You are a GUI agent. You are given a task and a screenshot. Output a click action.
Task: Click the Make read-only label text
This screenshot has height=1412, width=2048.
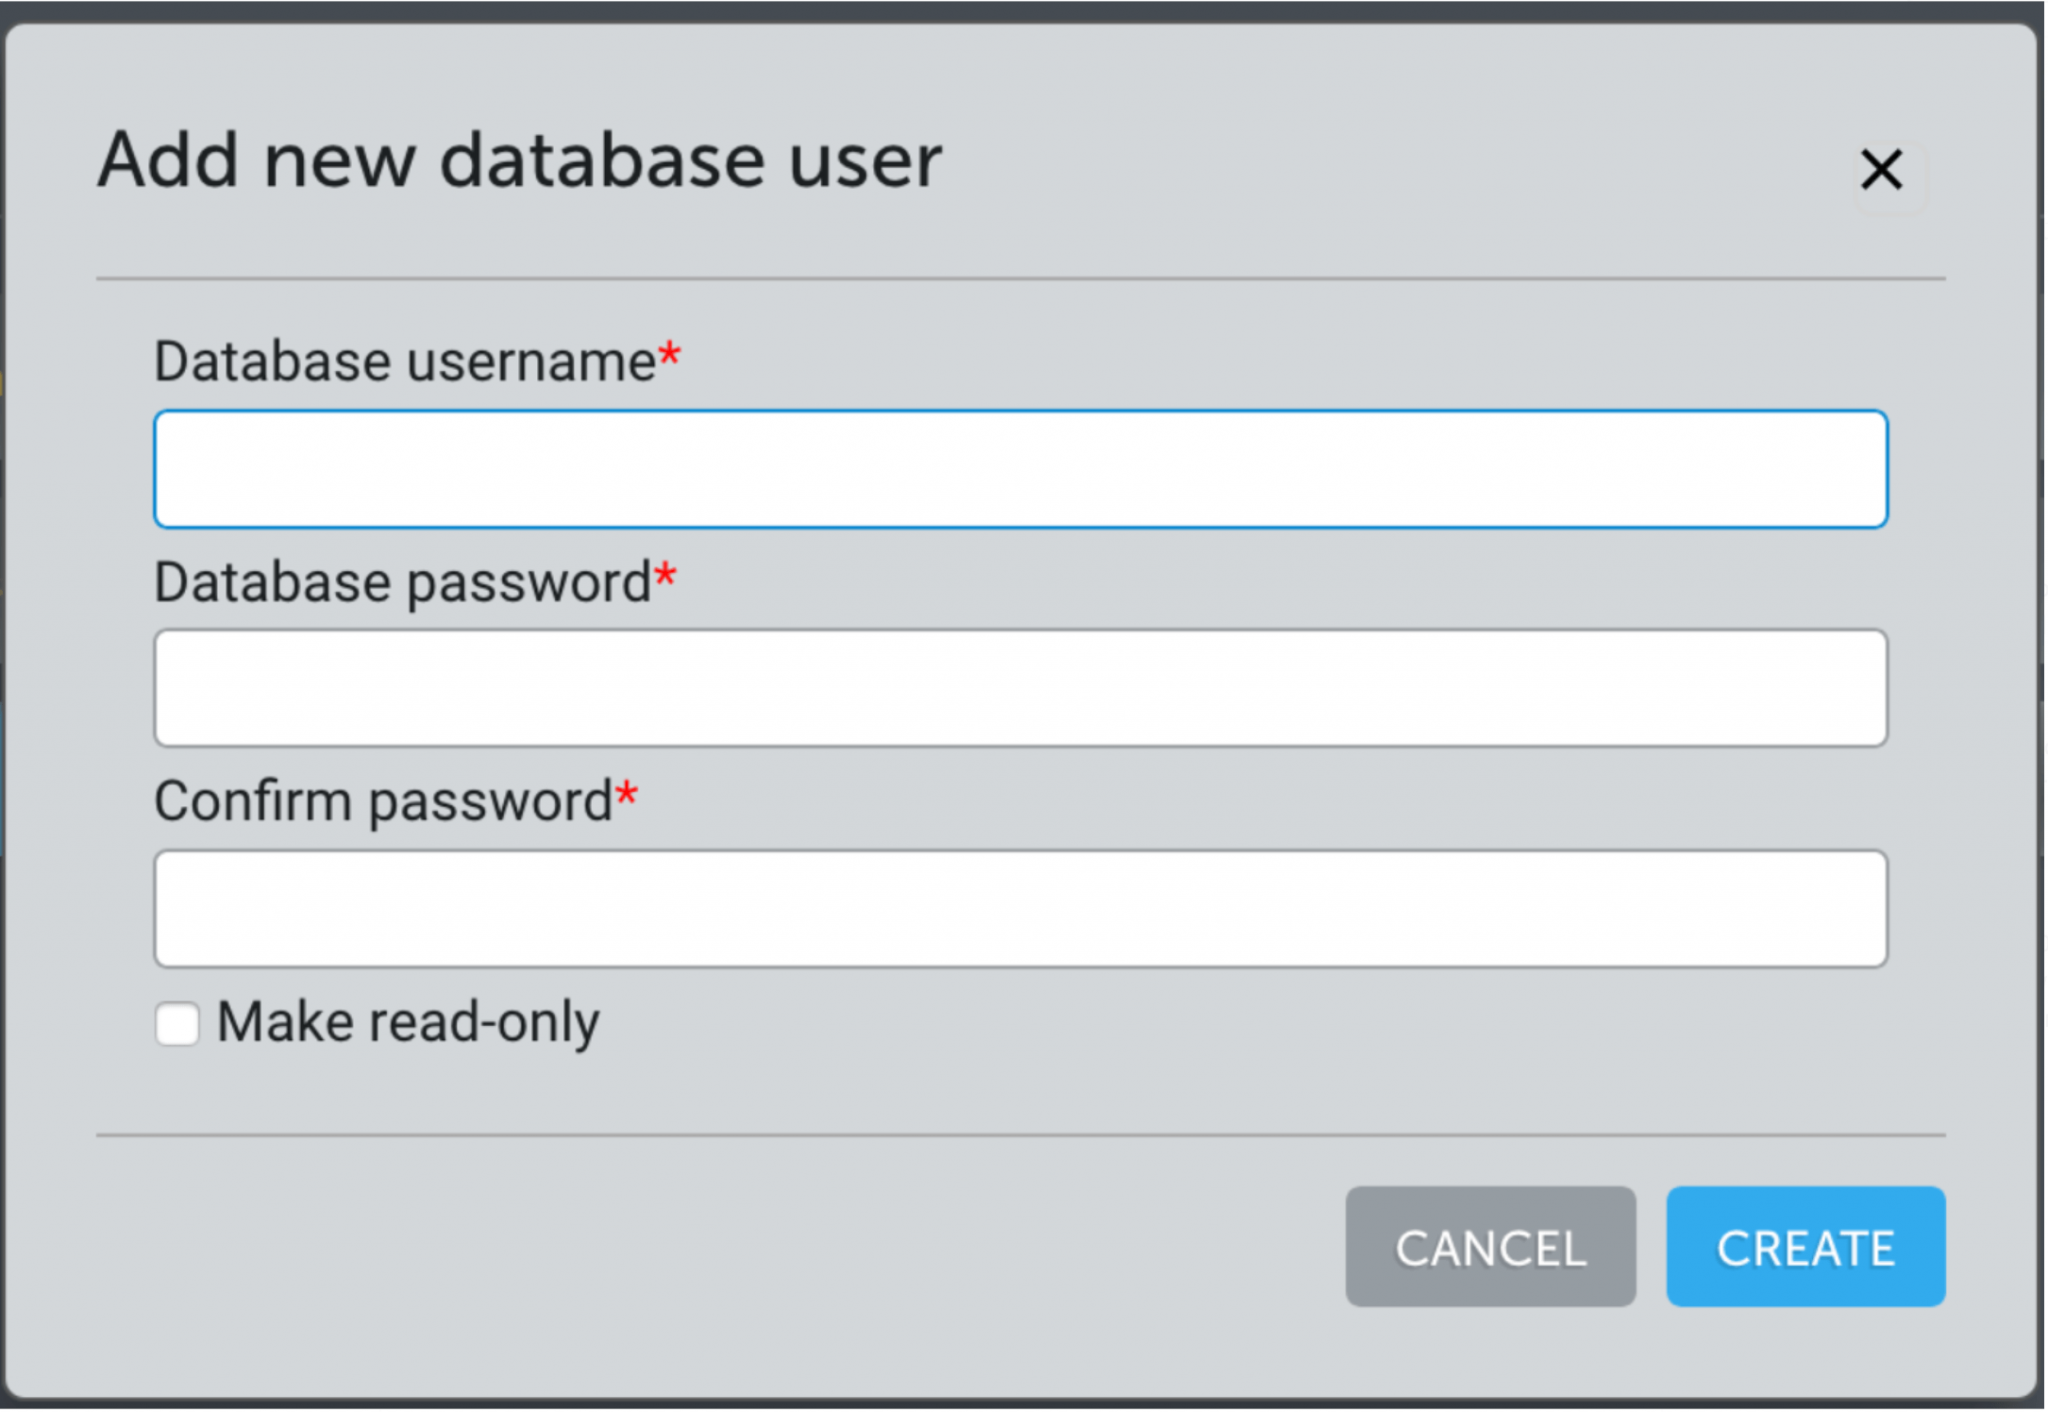[408, 1022]
